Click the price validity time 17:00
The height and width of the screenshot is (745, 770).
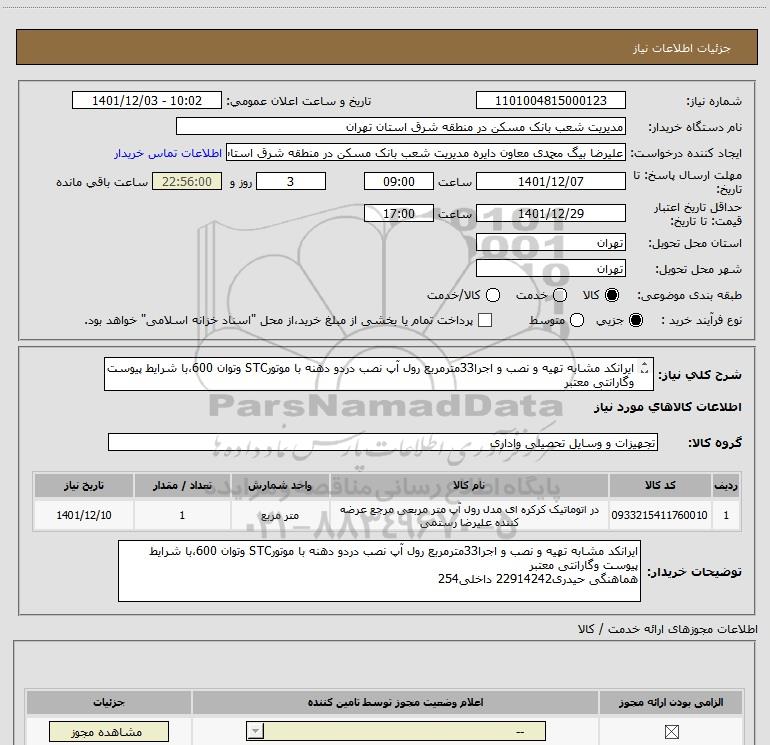click(399, 213)
